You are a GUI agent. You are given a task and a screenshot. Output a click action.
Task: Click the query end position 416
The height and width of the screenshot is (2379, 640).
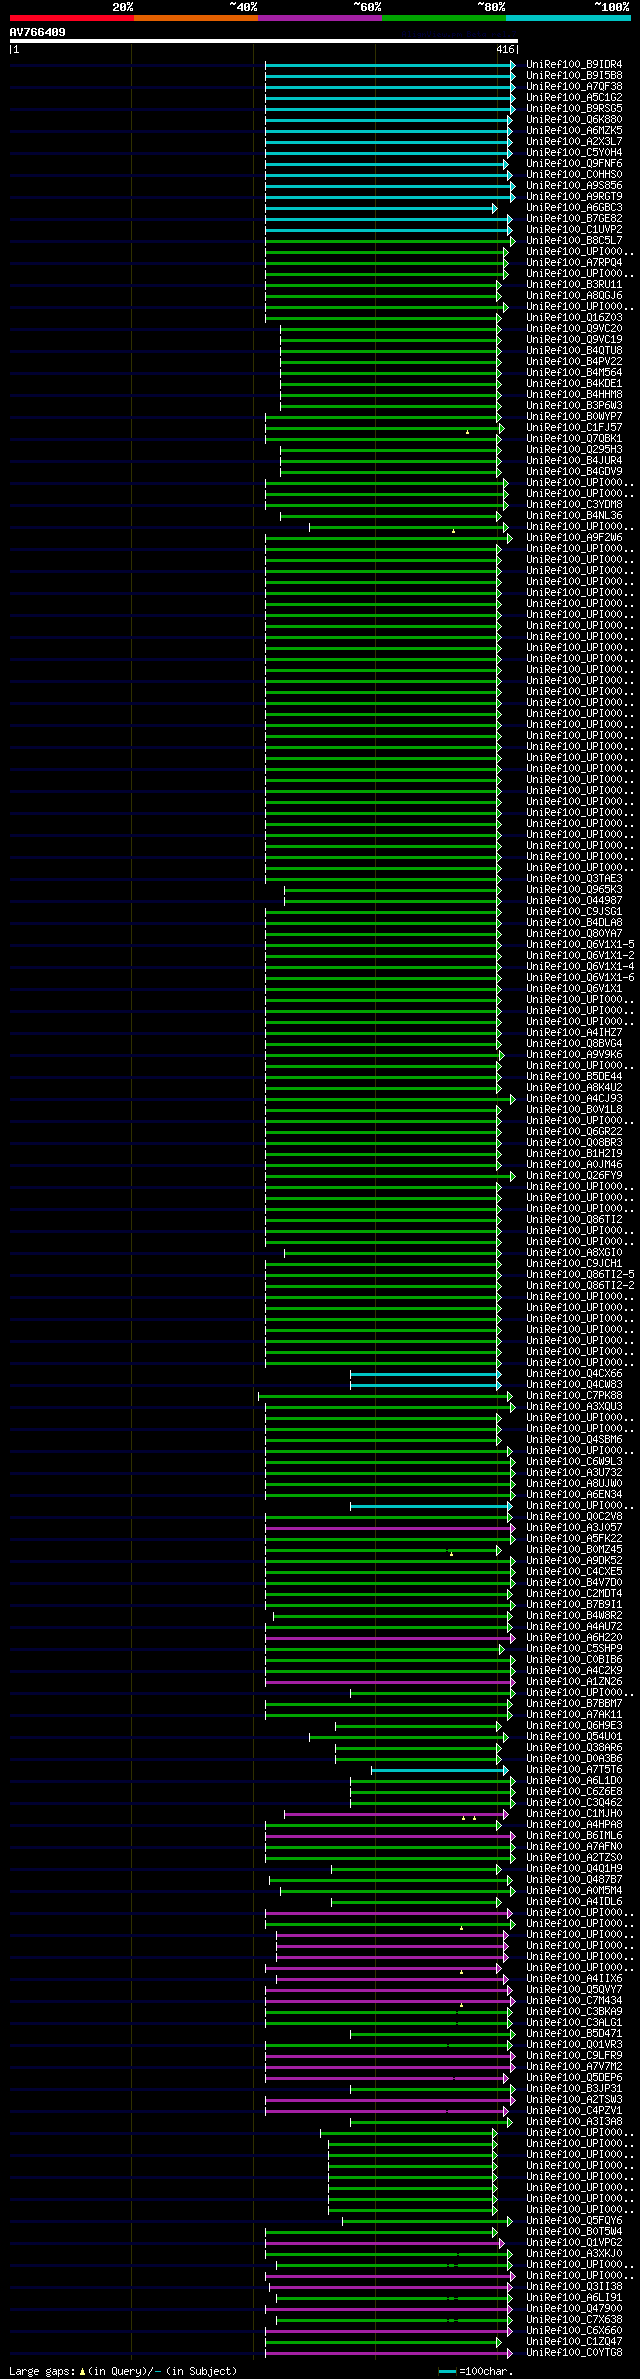504,49
